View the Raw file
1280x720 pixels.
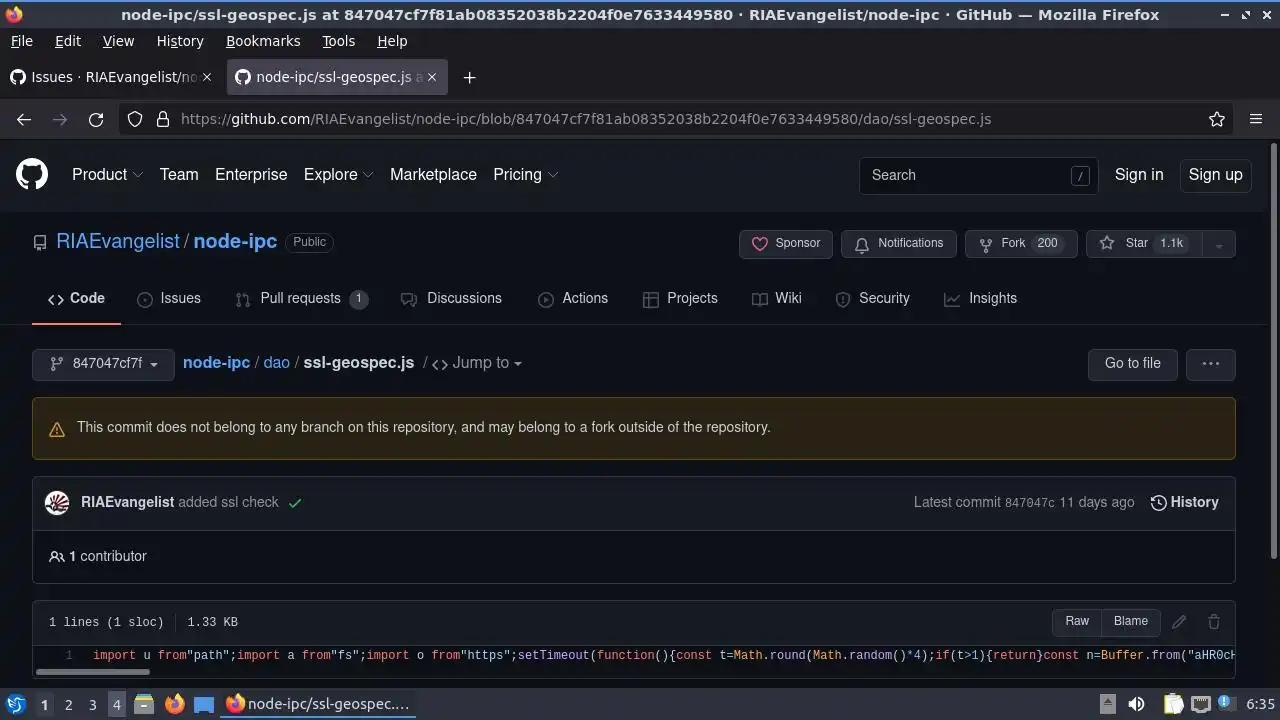point(1077,621)
